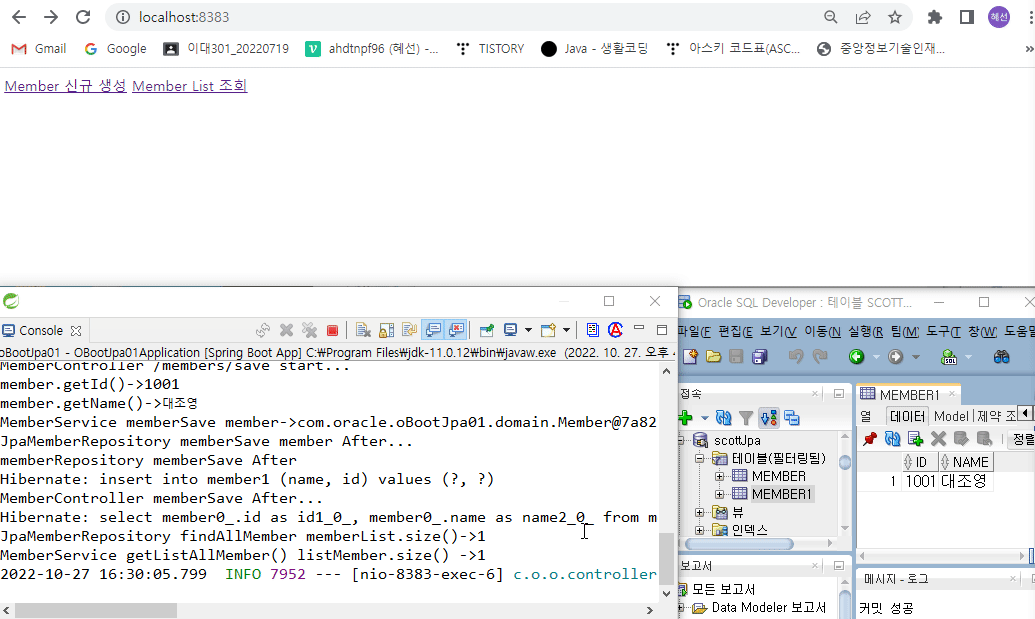Viewport: 1035px width, 619px height.
Task: Select the MEMBER1 editor tab
Action: [909, 395]
